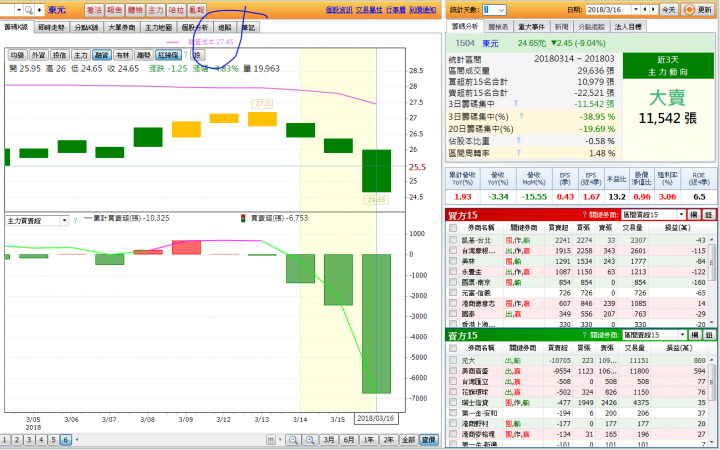Open the 日期 date picker dropdown
The height and width of the screenshot is (450, 720).
[x=636, y=10]
